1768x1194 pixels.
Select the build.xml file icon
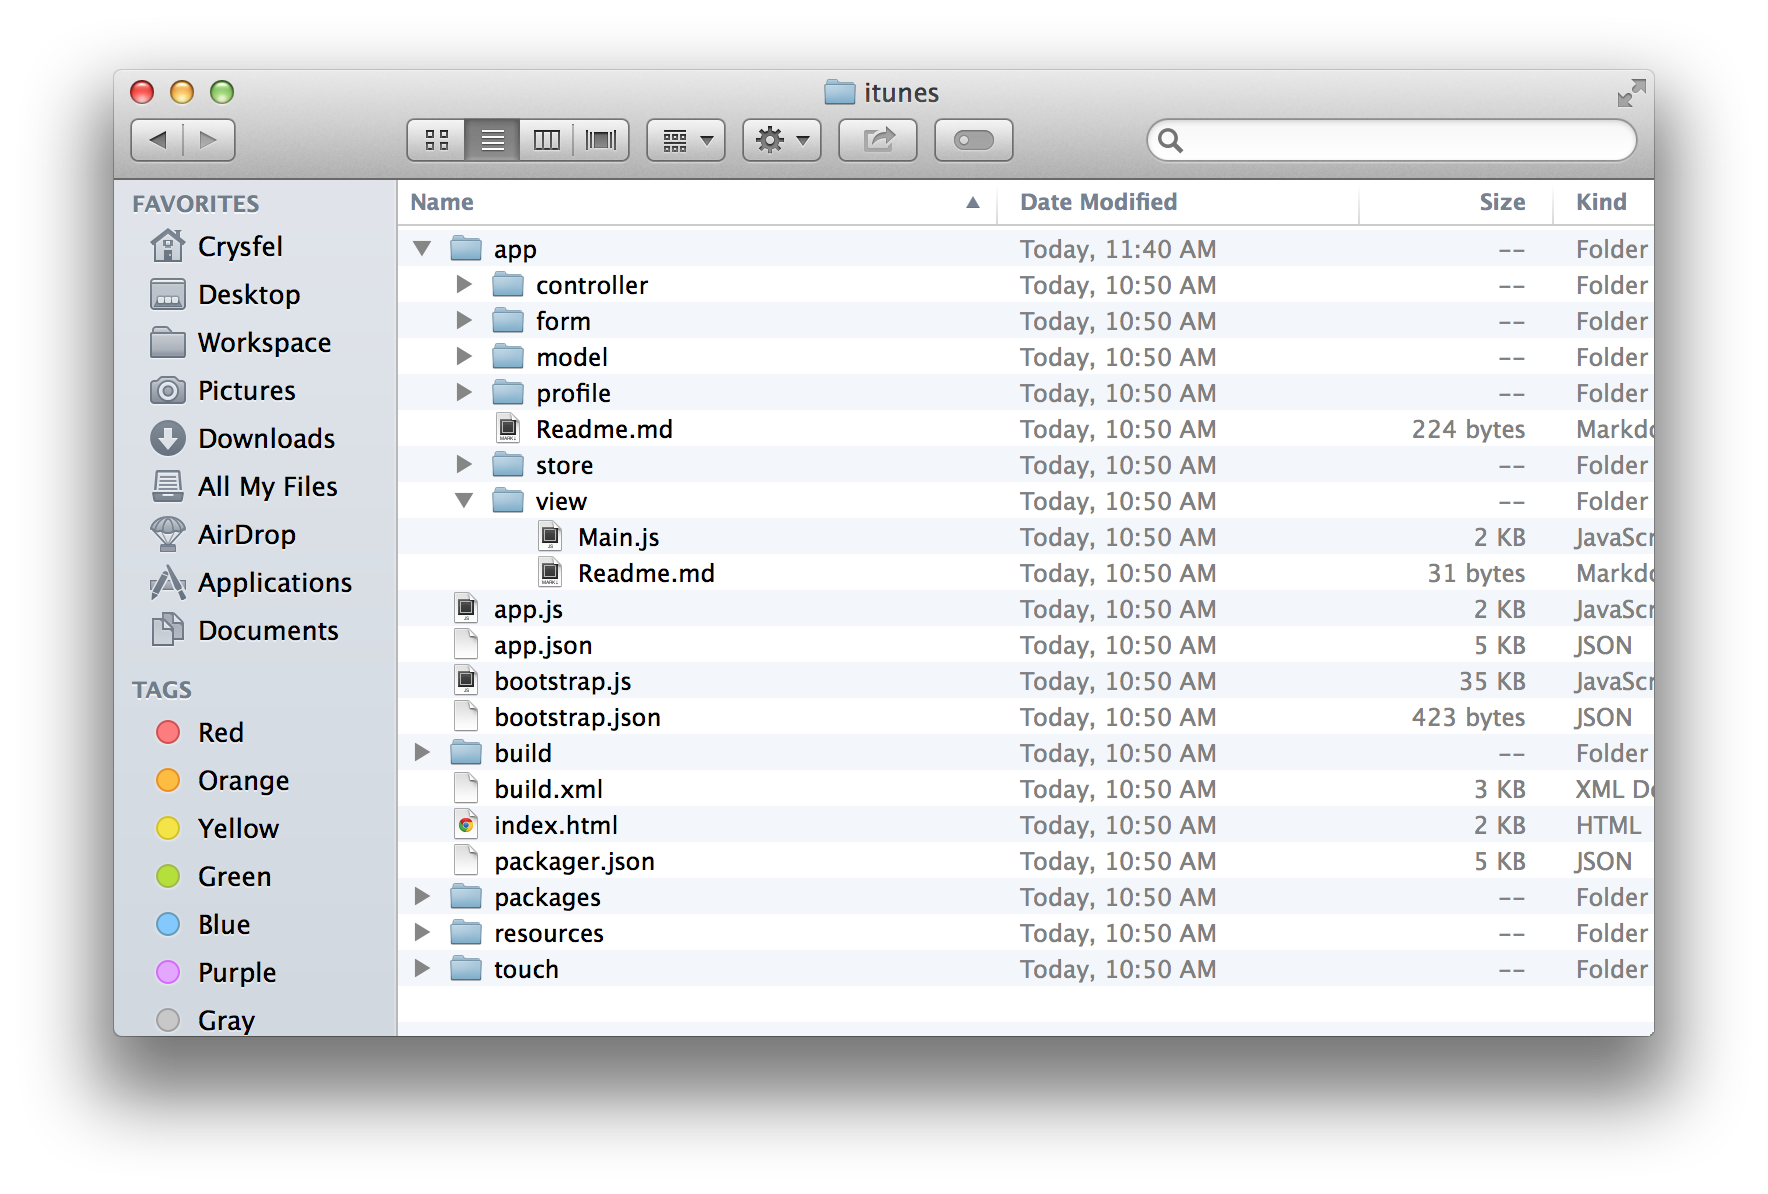[x=466, y=789]
